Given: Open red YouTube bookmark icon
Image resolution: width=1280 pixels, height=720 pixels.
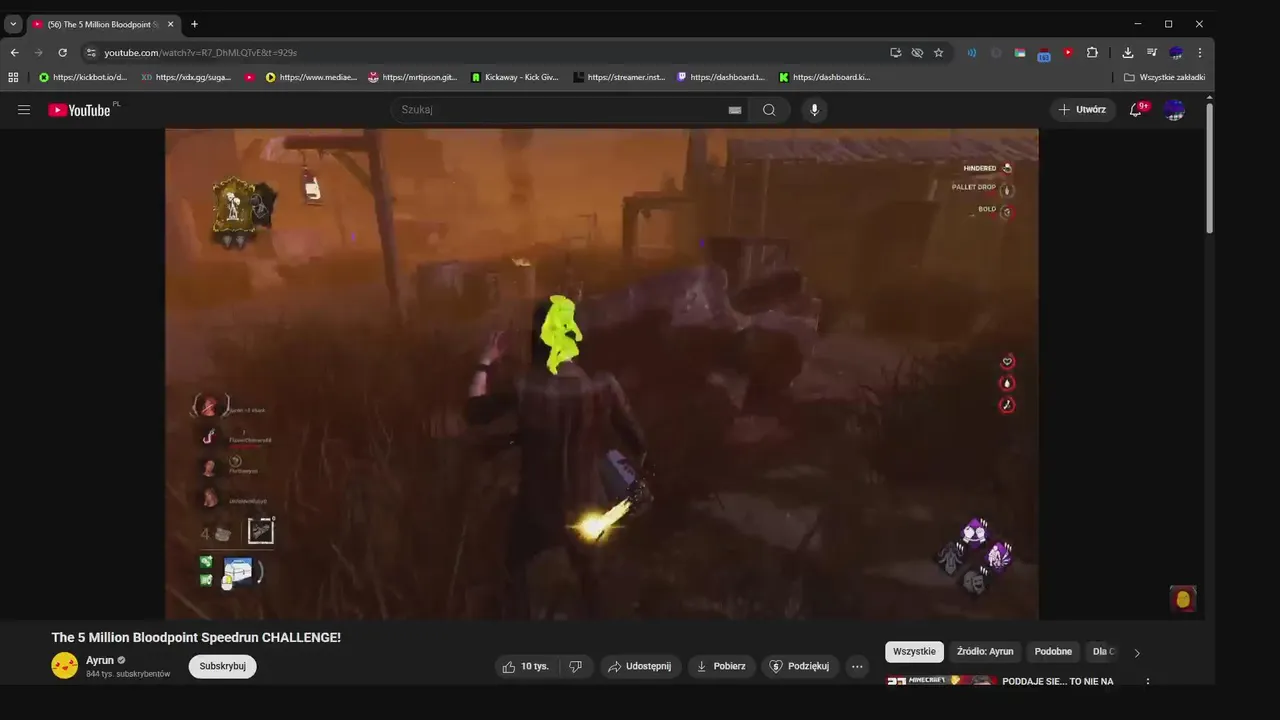Looking at the screenshot, I should [x=250, y=77].
